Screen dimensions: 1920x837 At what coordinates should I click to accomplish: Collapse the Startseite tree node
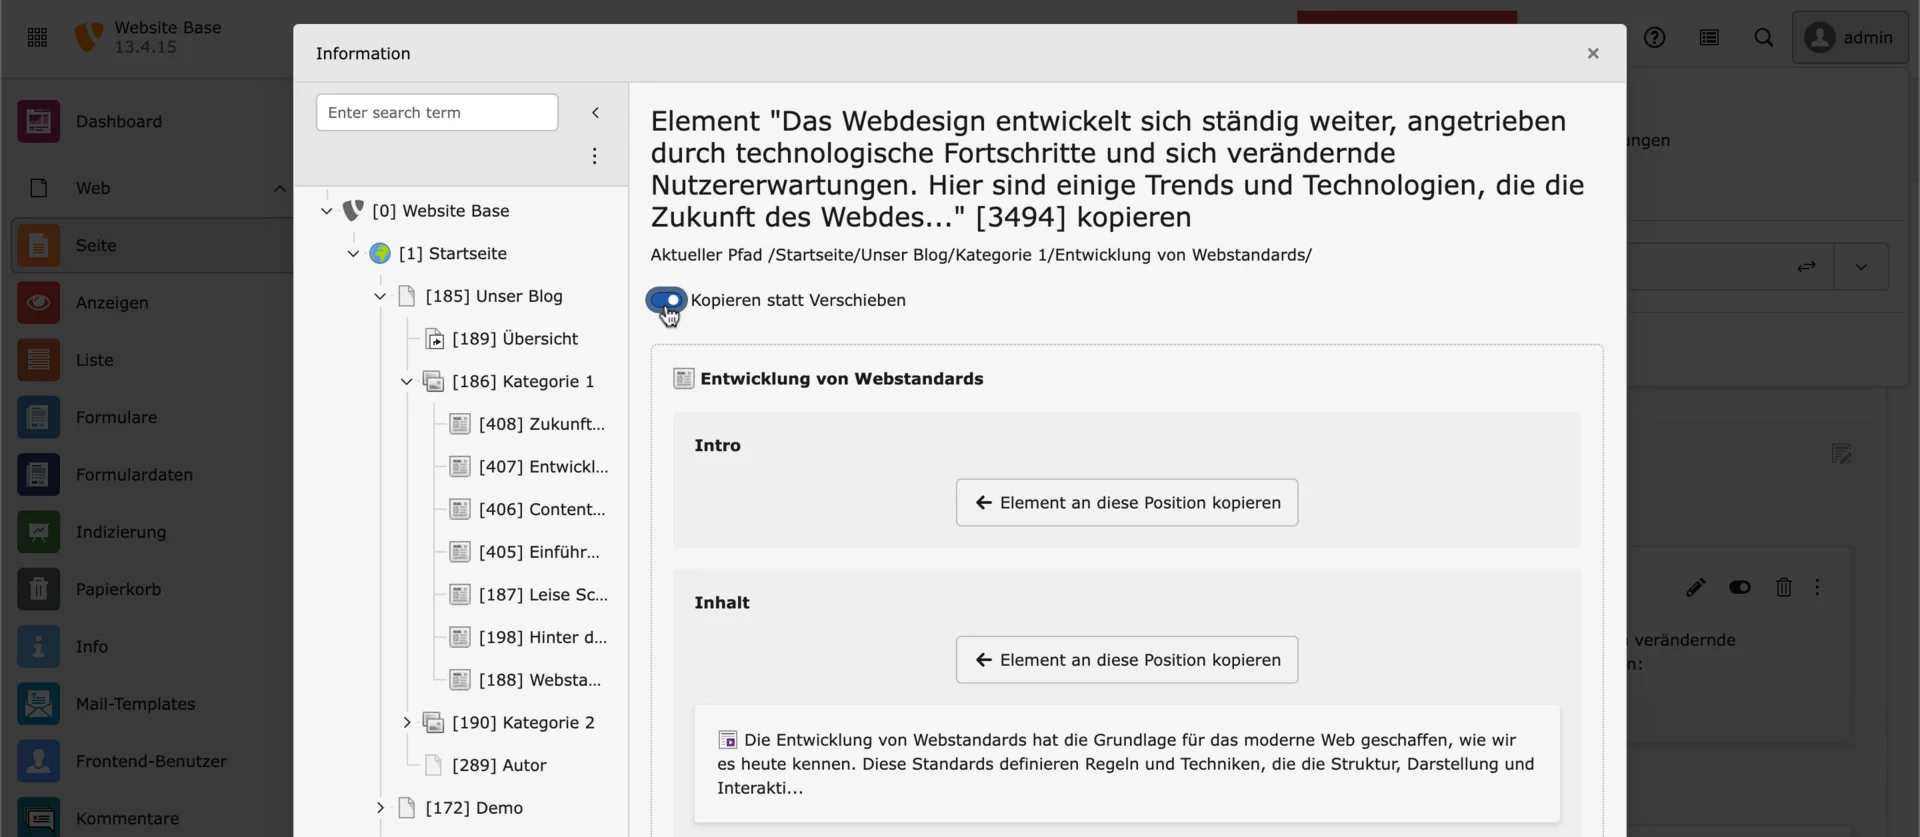pos(353,254)
